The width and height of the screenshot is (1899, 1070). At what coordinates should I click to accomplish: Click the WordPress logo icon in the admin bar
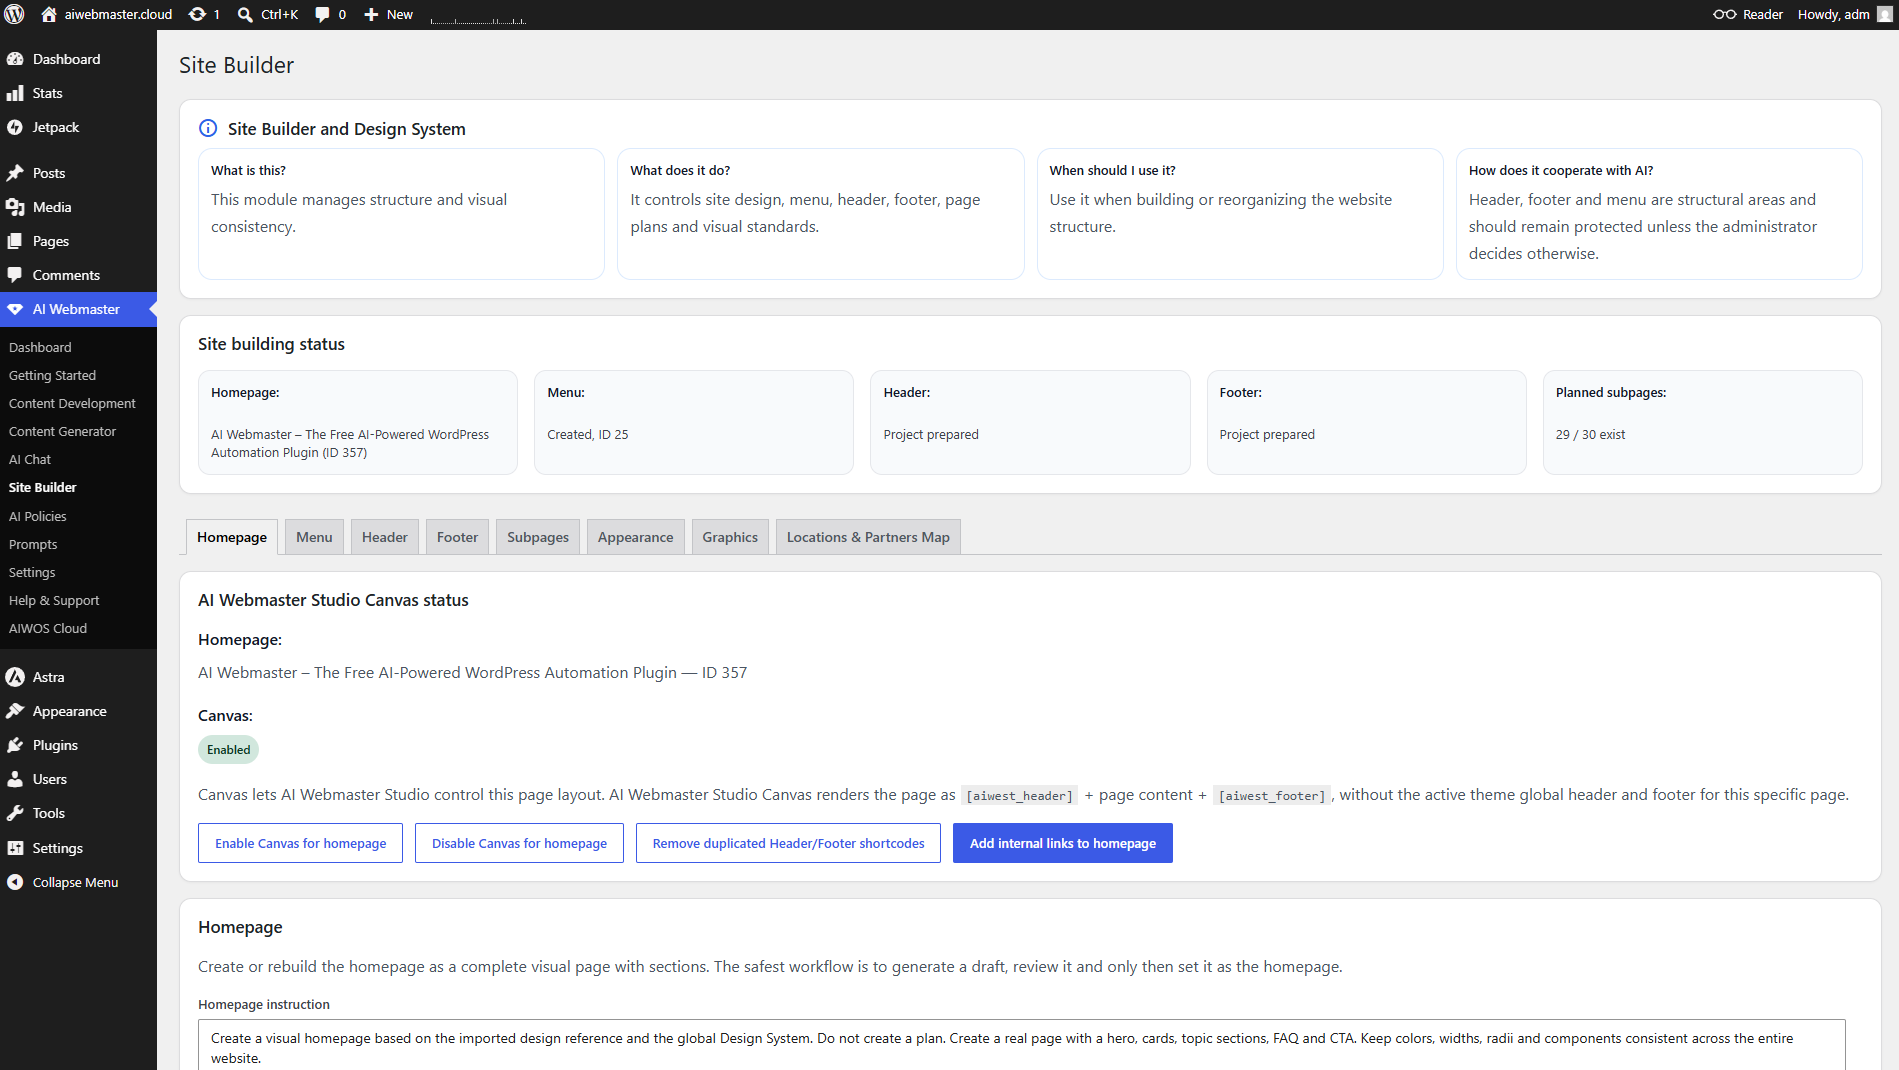click(15, 14)
